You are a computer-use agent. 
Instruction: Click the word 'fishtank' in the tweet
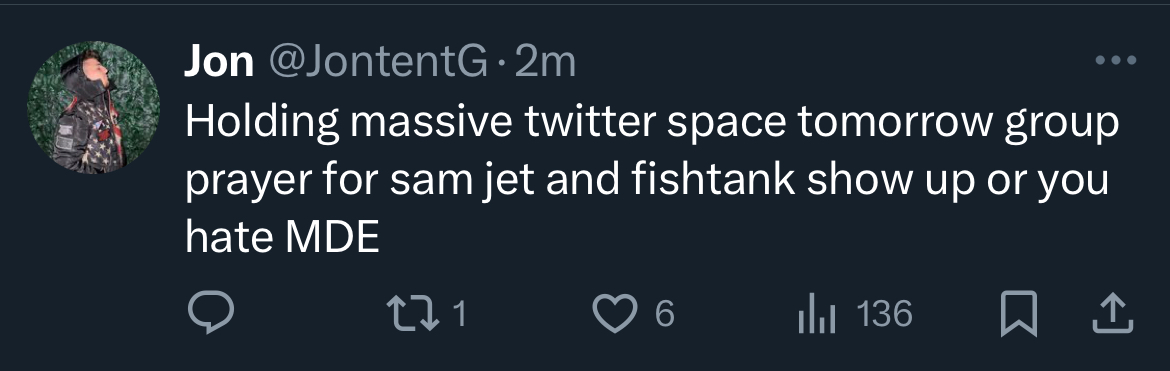[x=713, y=180]
